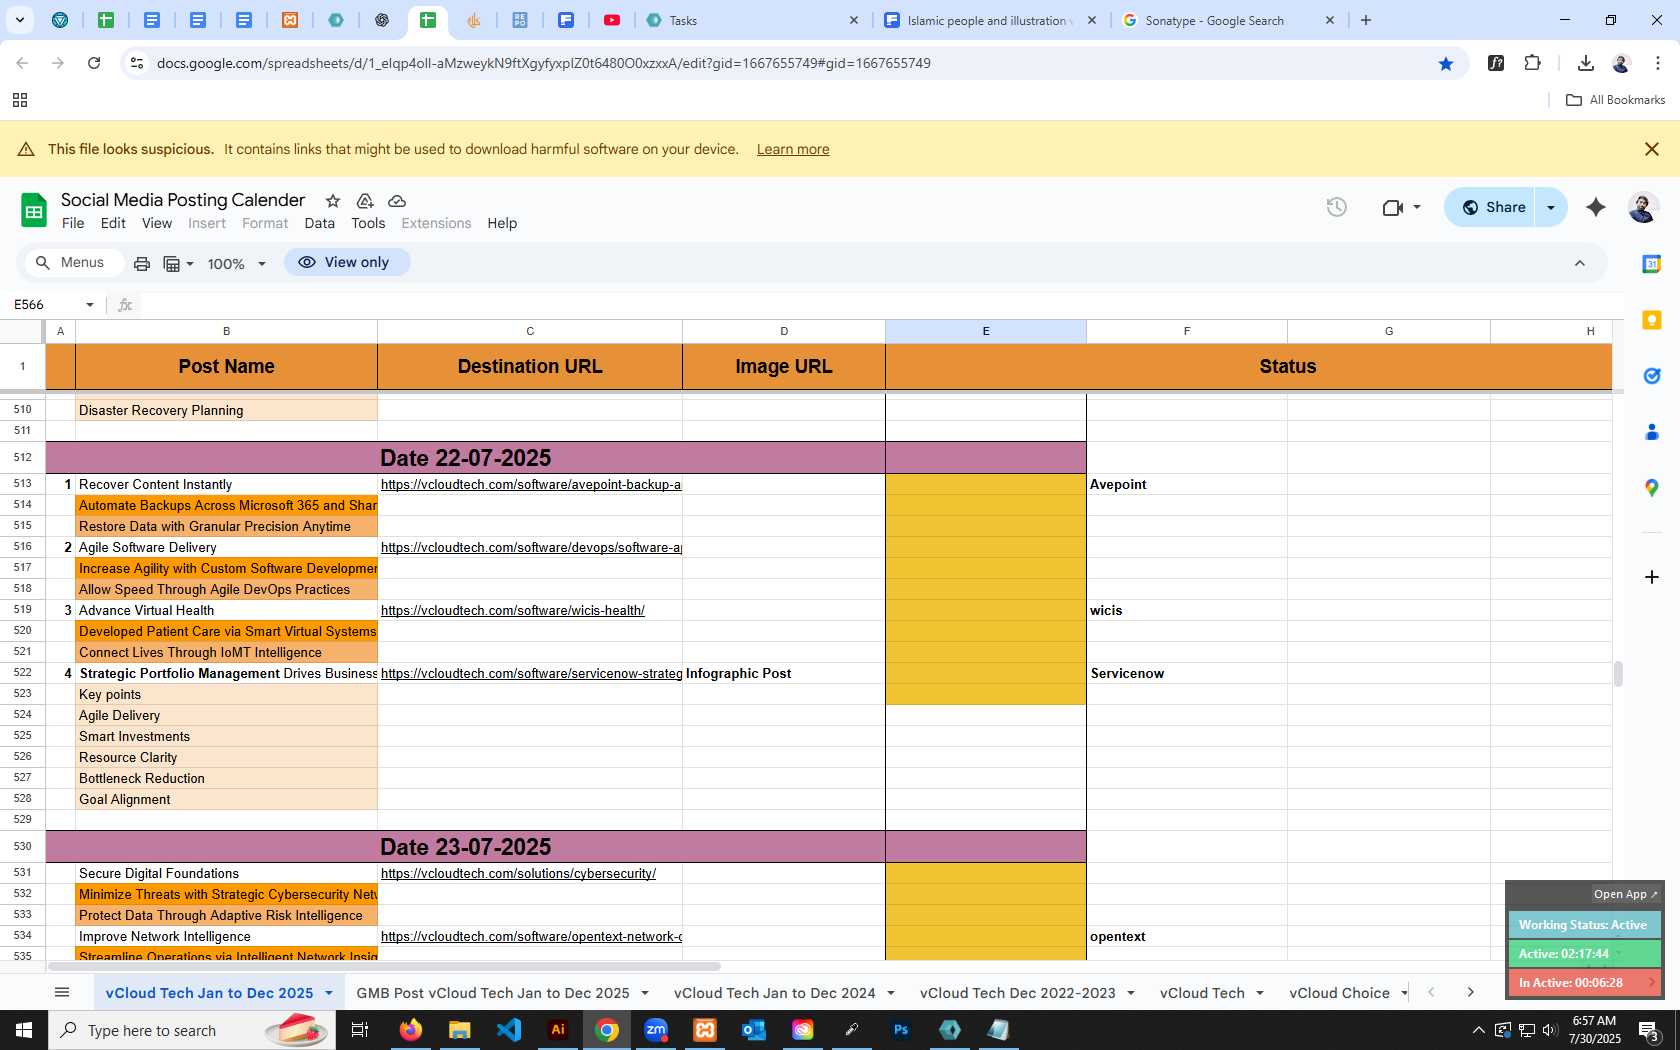Open the zoom level 100% dropdown
Screen dimensions: 1680x1050
[237, 264]
